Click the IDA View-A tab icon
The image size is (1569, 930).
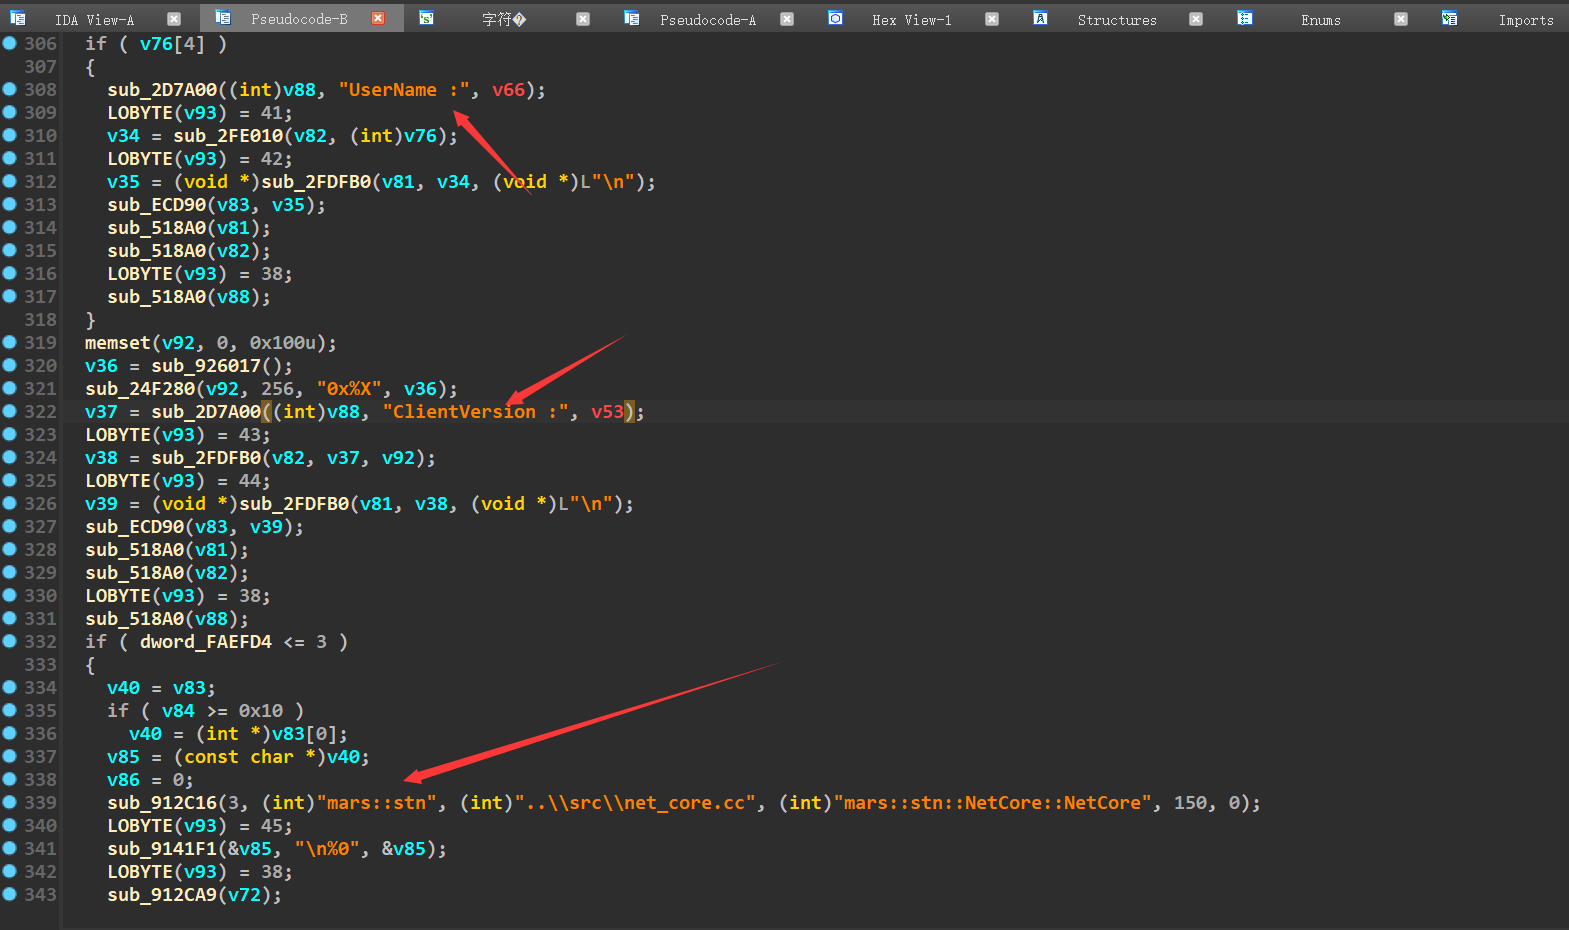(x=18, y=18)
